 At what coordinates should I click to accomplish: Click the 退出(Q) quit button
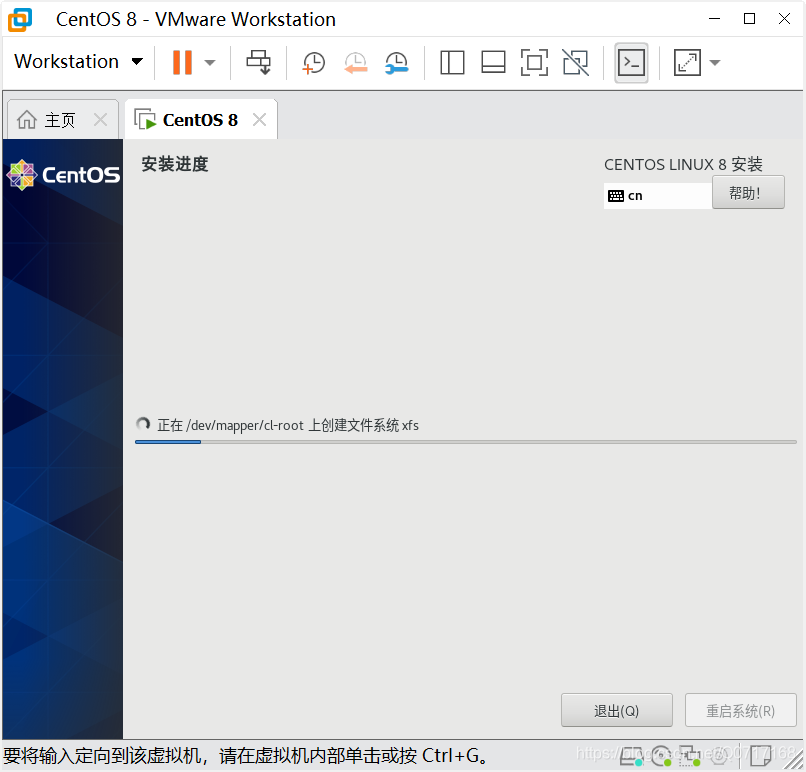click(616, 710)
